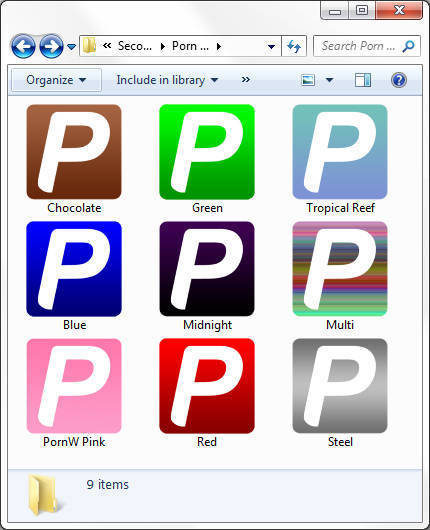
Task: Show hidden toolbar commands chevron
Action: pos(246,80)
